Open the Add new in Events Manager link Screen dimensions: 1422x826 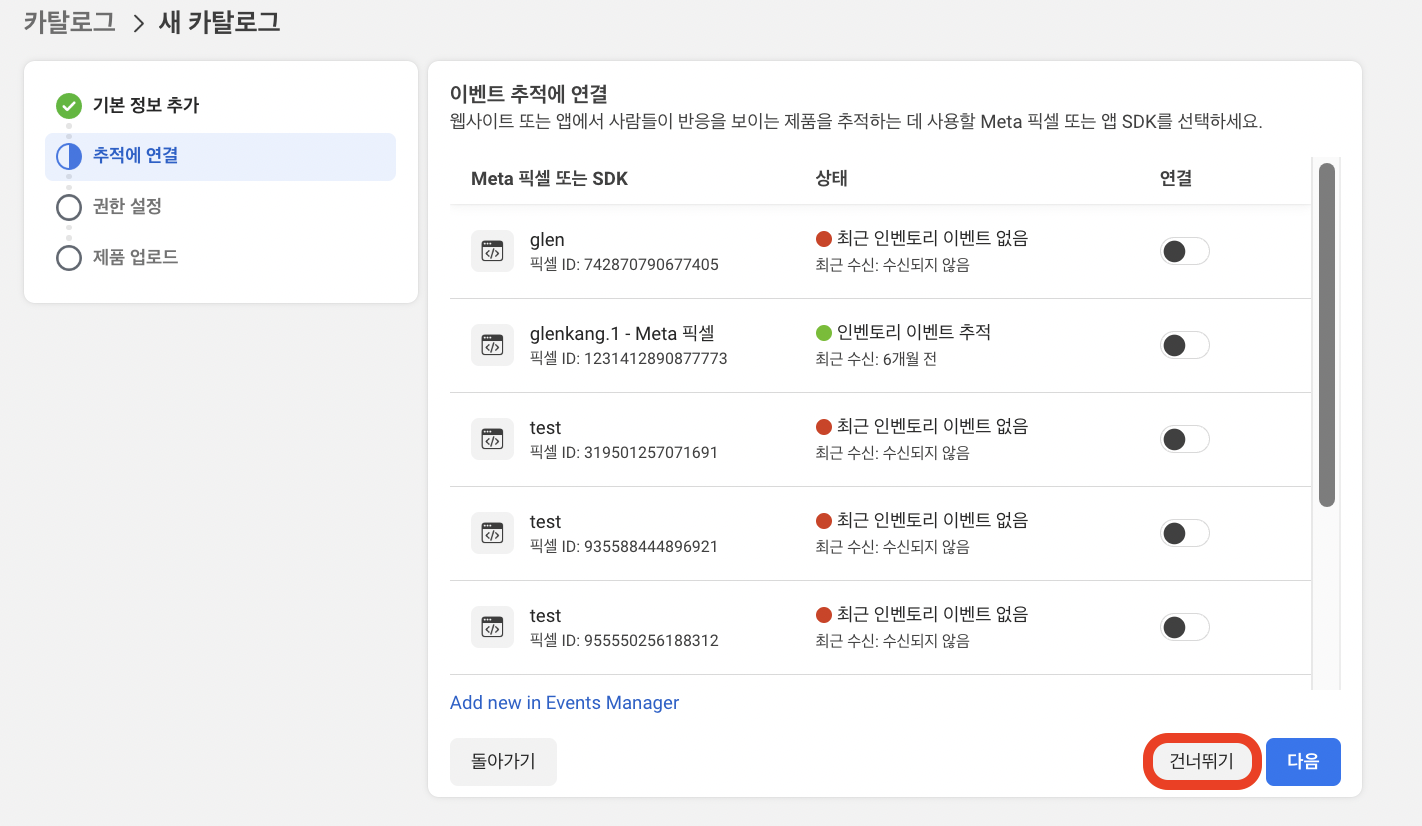564,702
